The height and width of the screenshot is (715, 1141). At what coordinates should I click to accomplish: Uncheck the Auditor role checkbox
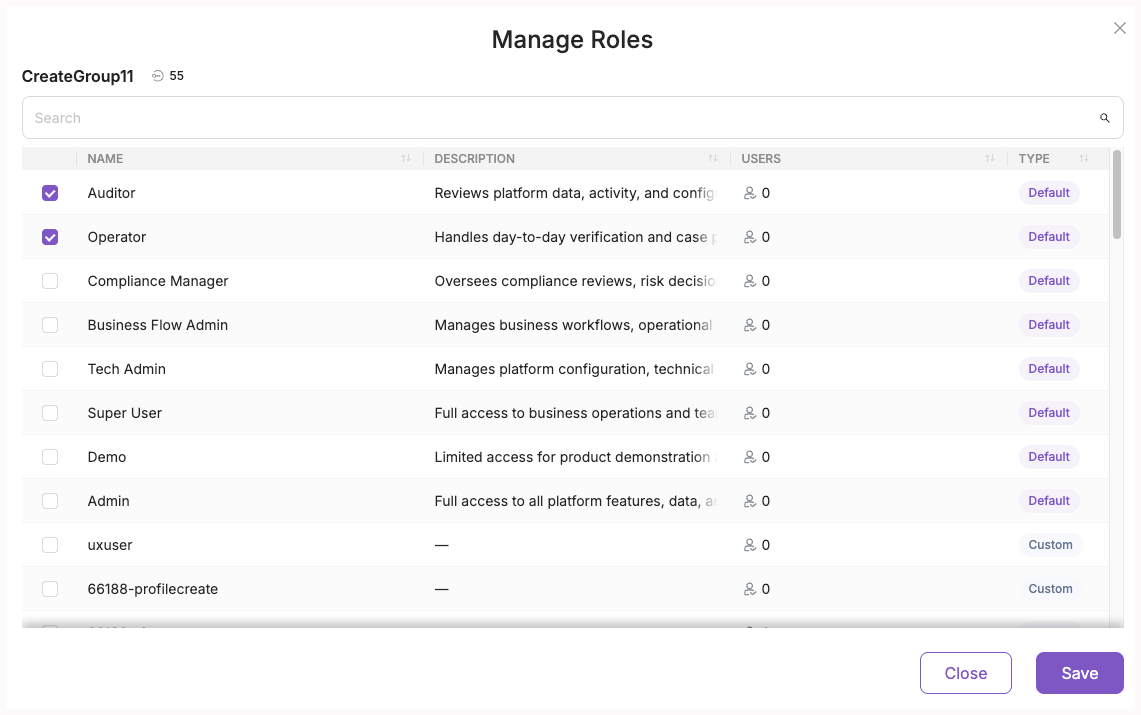49,193
